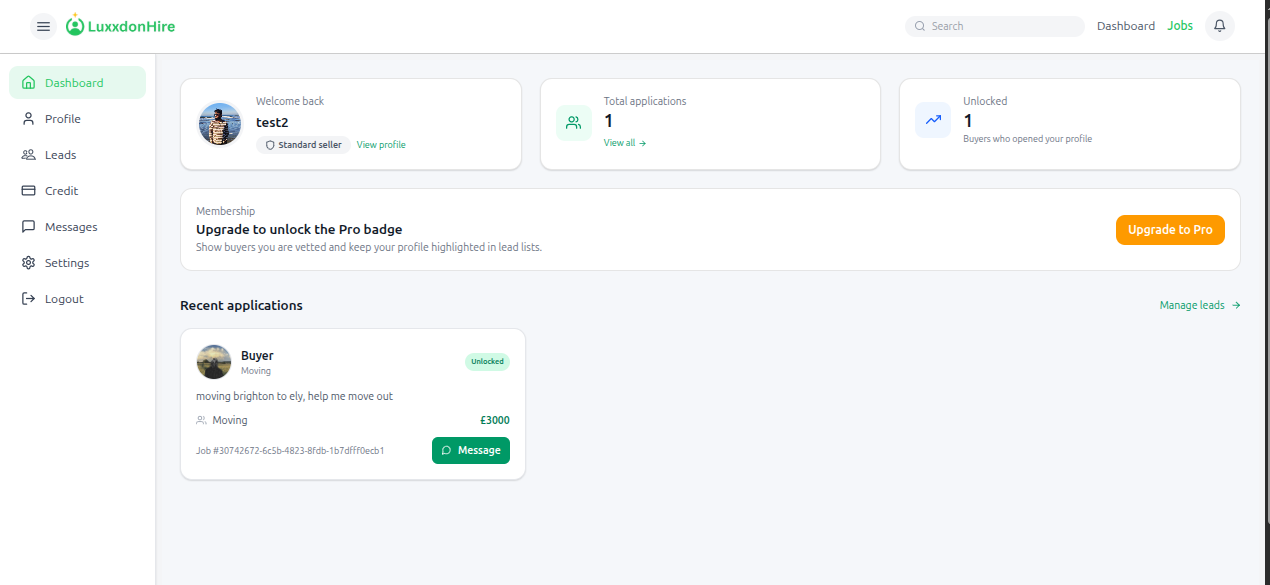Viewport: 1270px width, 585px height.
Task: Click the LuxxdonHire logo
Action: (119, 25)
